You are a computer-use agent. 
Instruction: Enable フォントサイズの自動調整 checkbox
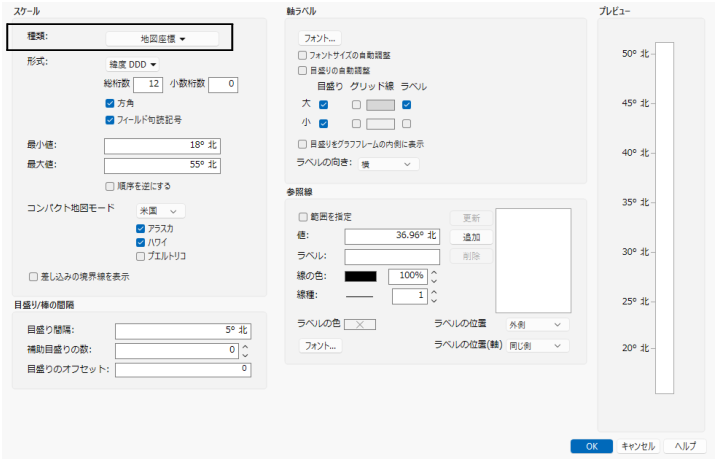302,55
